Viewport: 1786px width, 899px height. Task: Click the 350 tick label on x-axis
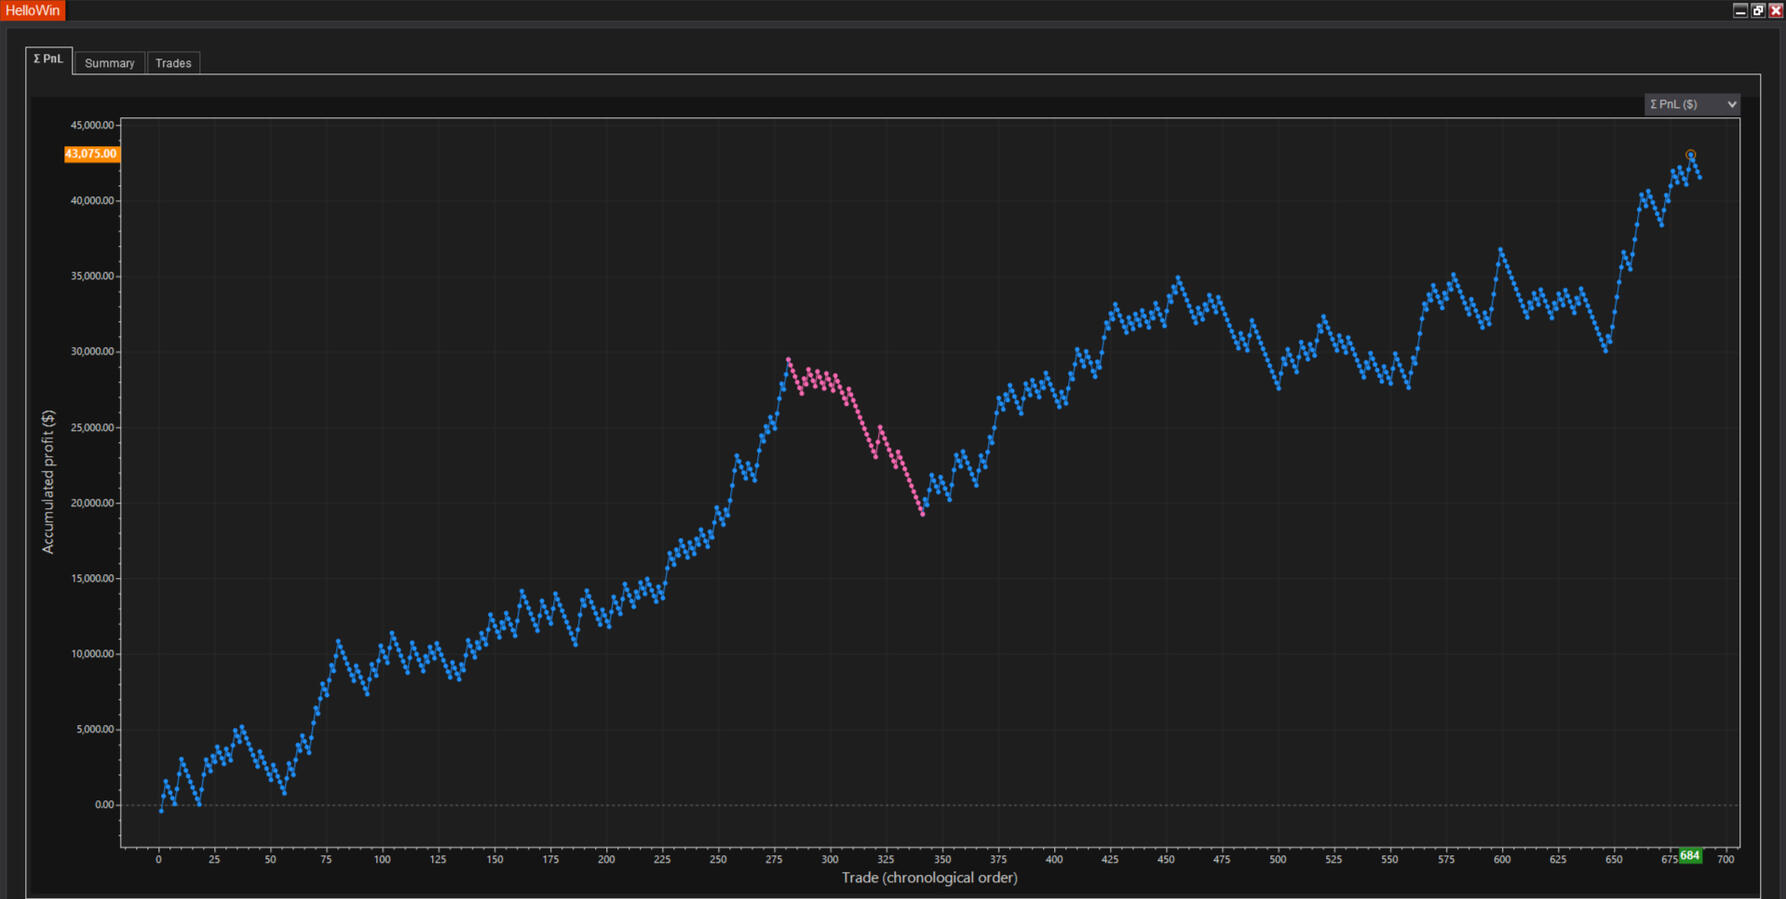coord(942,859)
